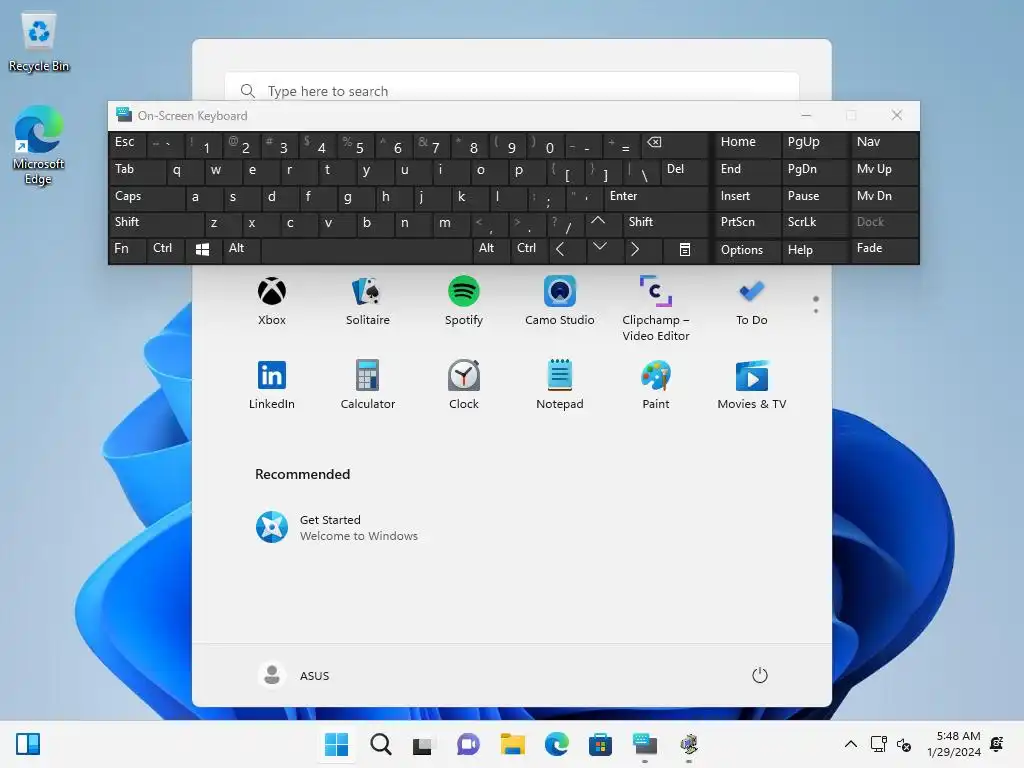Open keyboard Options
The width and height of the screenshot is (1024, 768).
748,250
